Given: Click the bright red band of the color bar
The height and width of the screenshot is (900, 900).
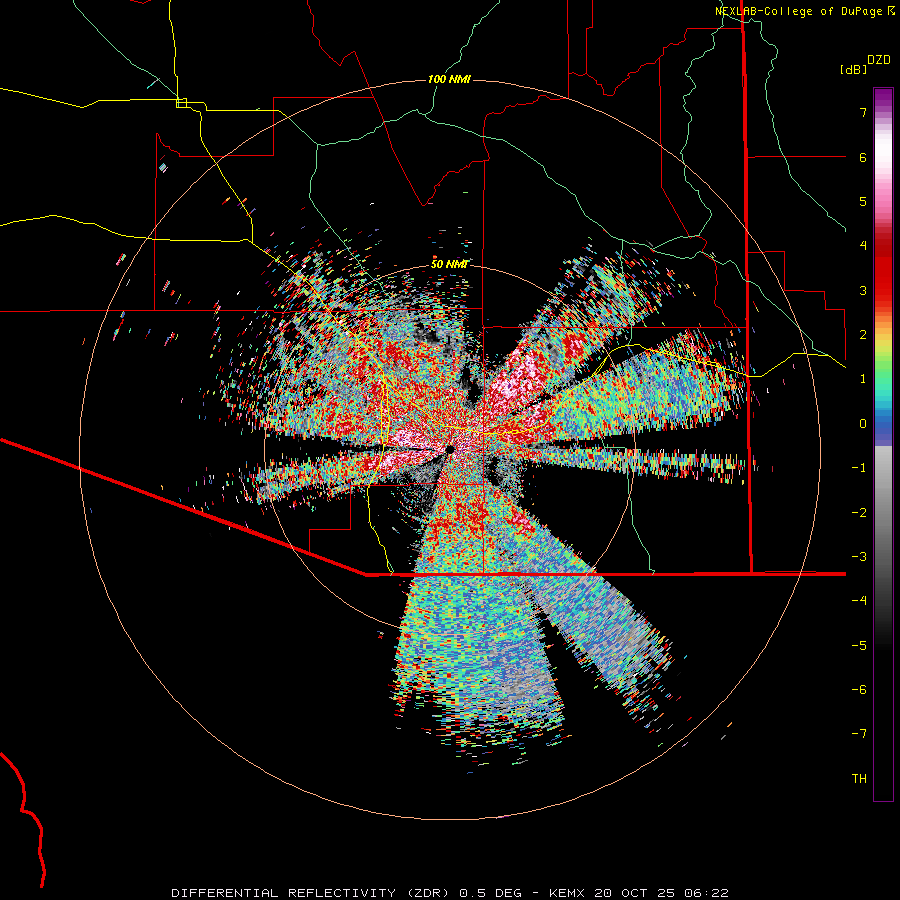Looking at the screenshot, I should point(883,276).
